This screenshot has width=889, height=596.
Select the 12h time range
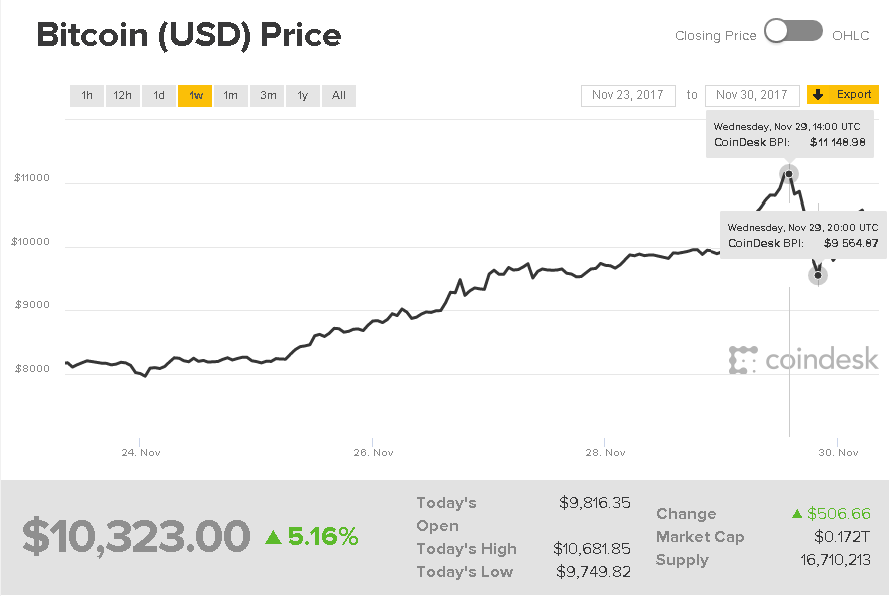tap(123, 96)
